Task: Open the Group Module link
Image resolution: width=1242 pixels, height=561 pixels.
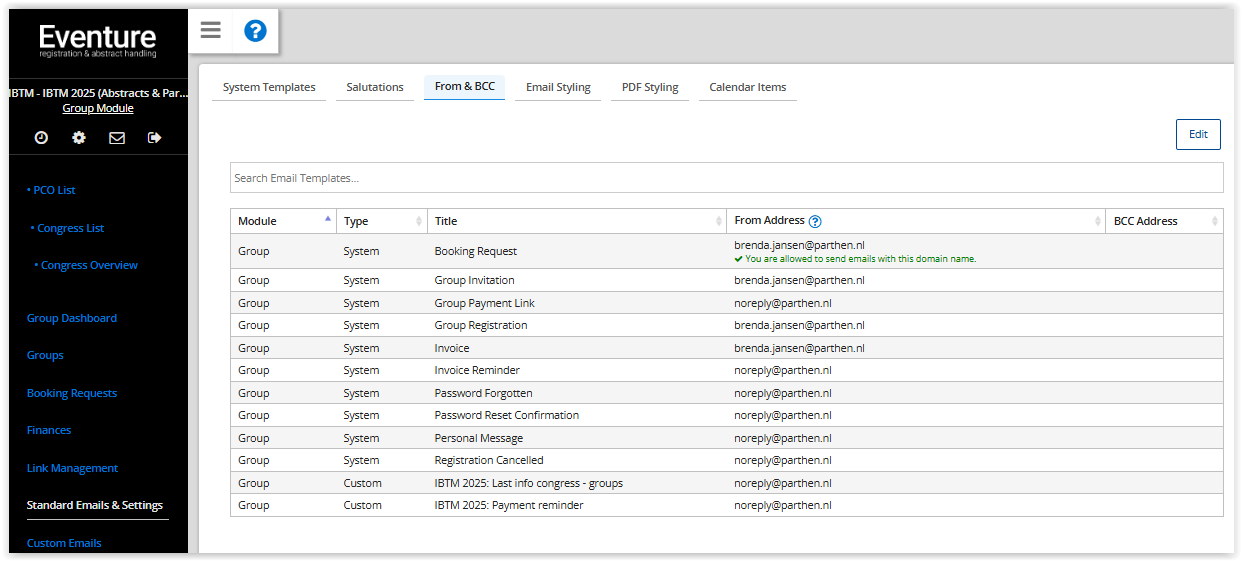Action: click(98, 108)
